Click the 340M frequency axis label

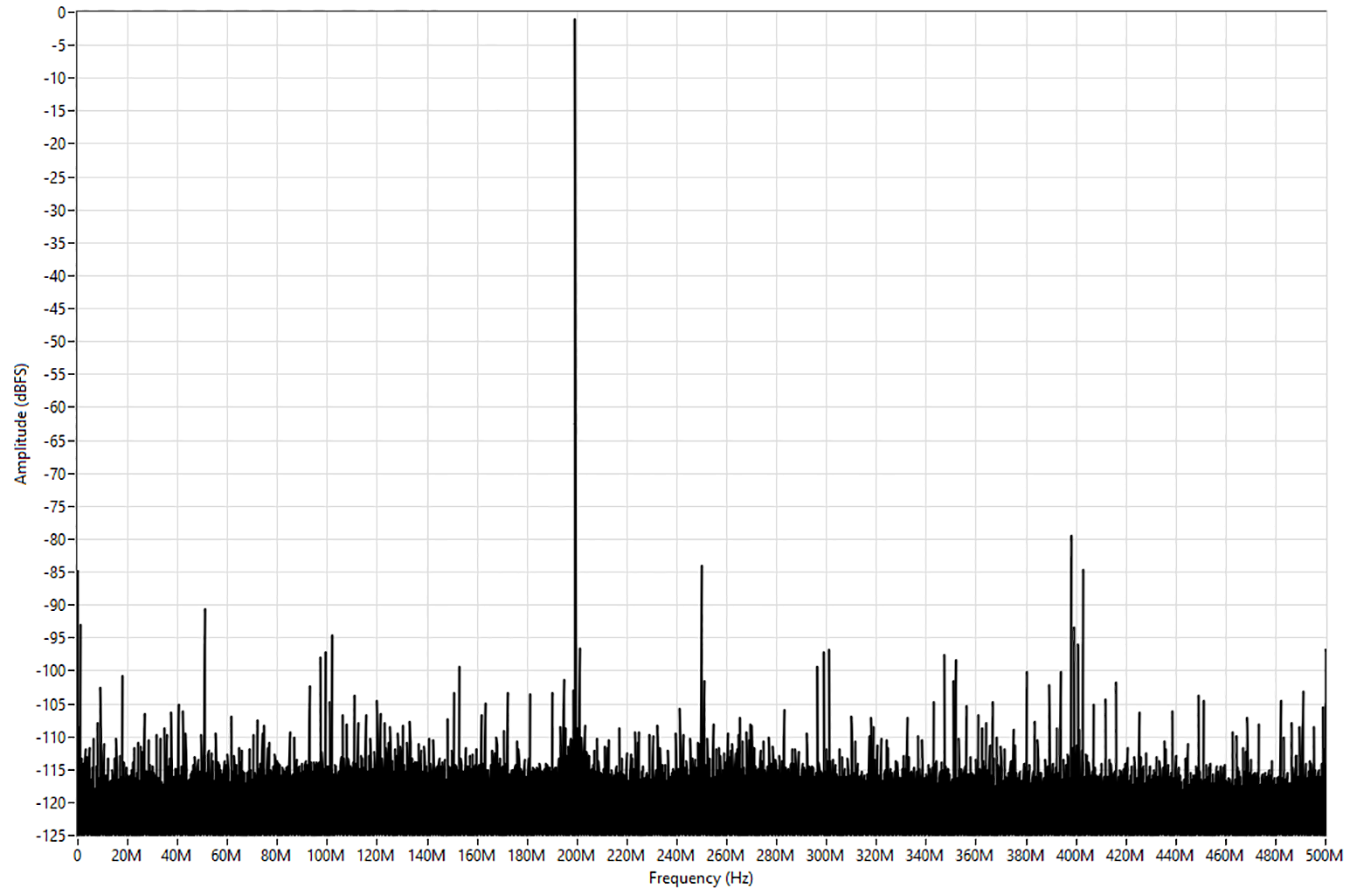(x=926, y=857)
